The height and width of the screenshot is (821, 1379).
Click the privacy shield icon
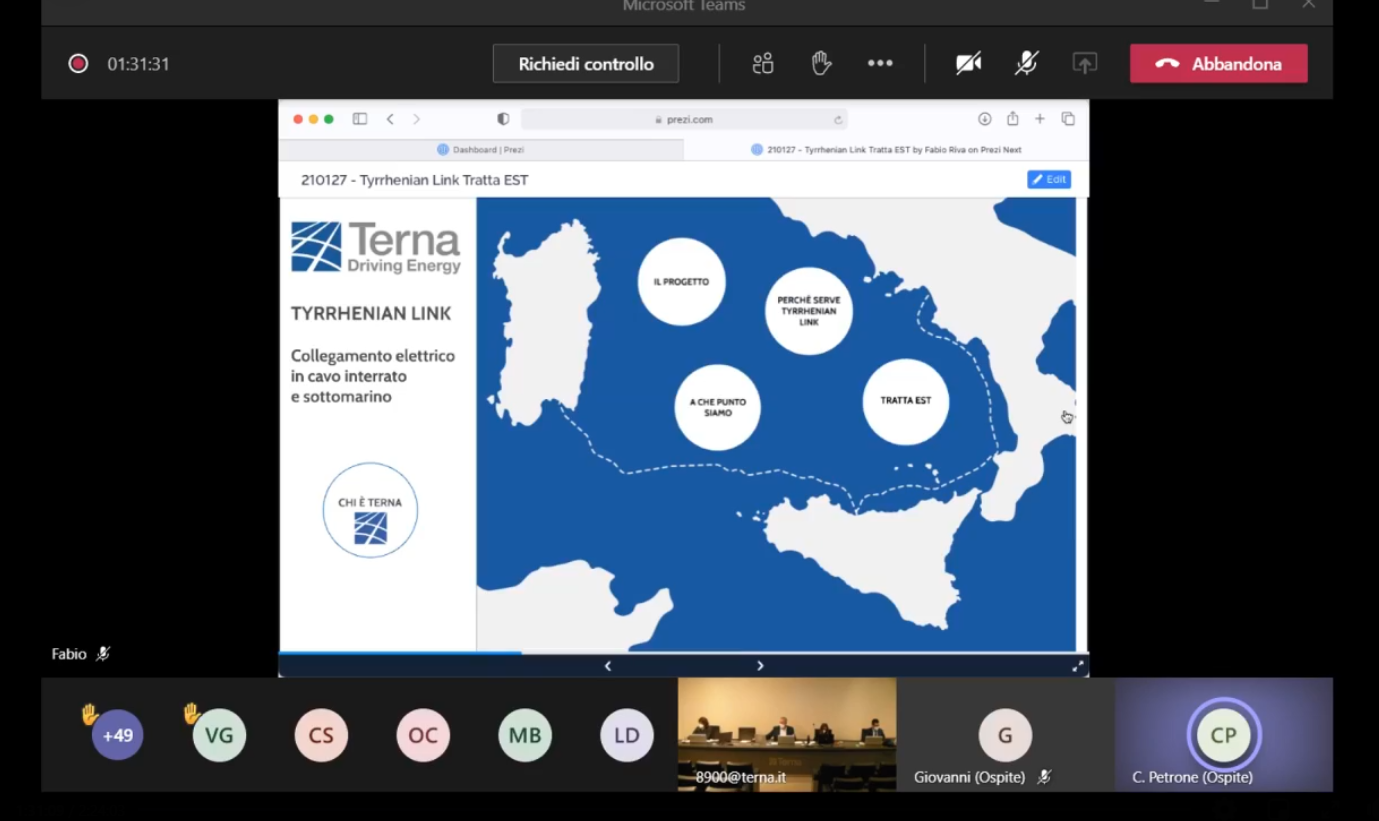click(x=503, y=119)
